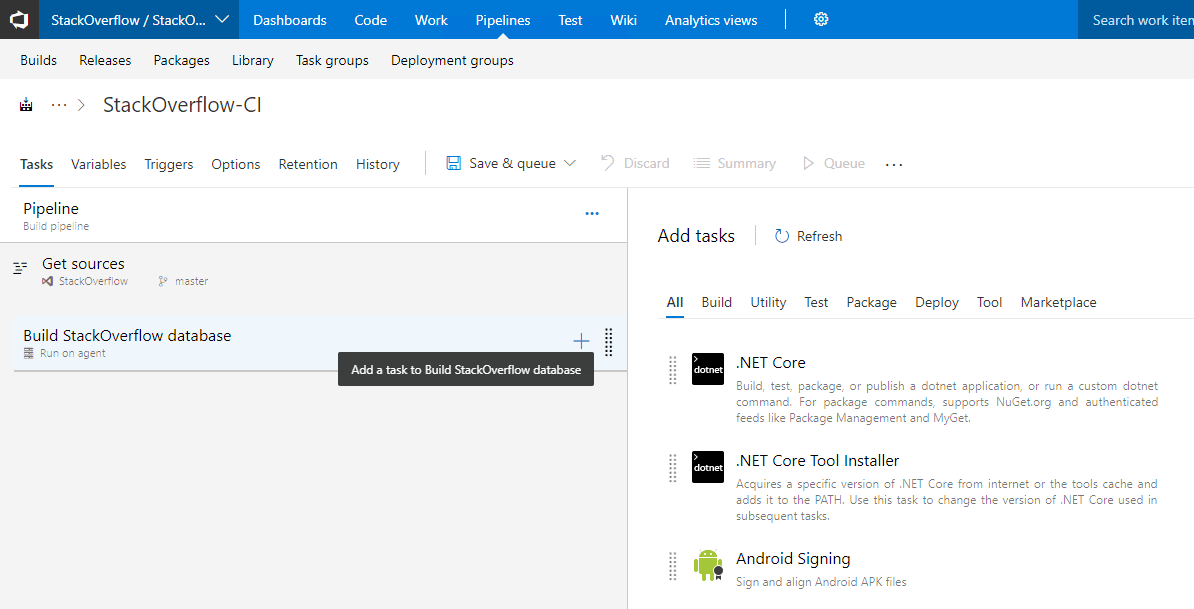Click the Search work items field
This screenshot has width=1194, height=609.
point(1136,20)
